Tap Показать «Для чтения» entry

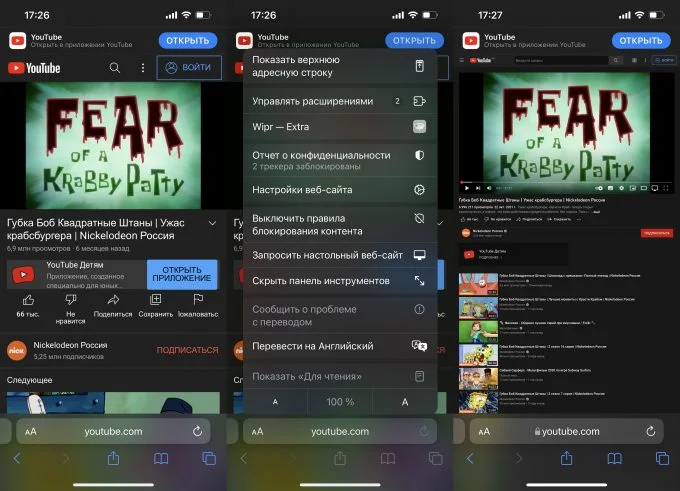pos(340,376)
